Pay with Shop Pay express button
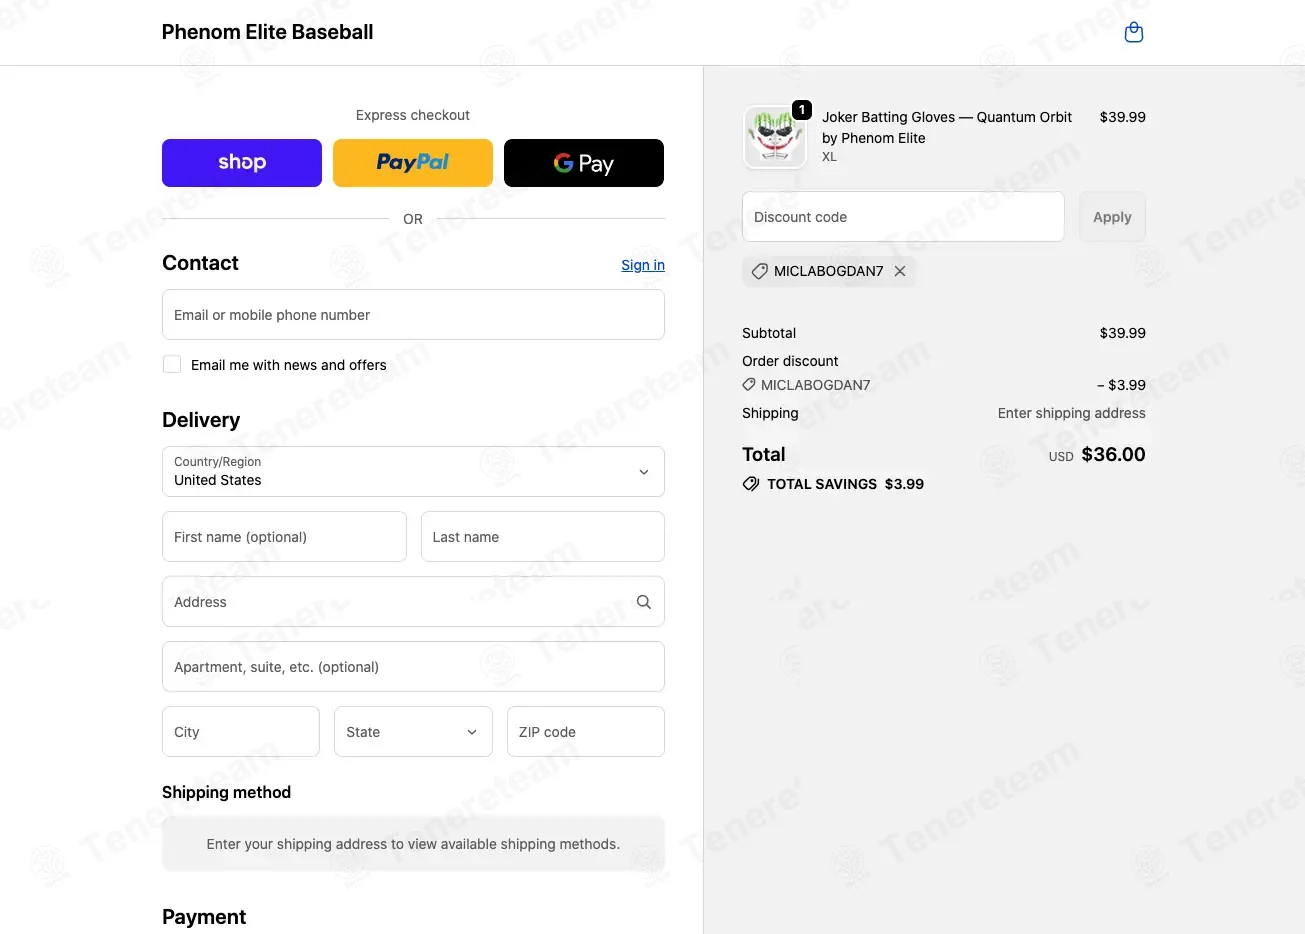Screen dimensions: 1305x934 (242, 163)
